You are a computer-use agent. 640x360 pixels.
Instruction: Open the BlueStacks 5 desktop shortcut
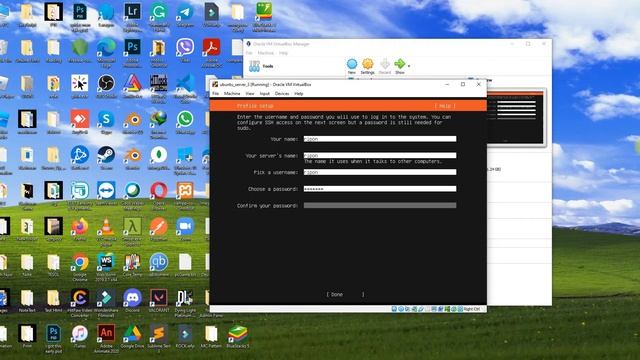point(237,336)
